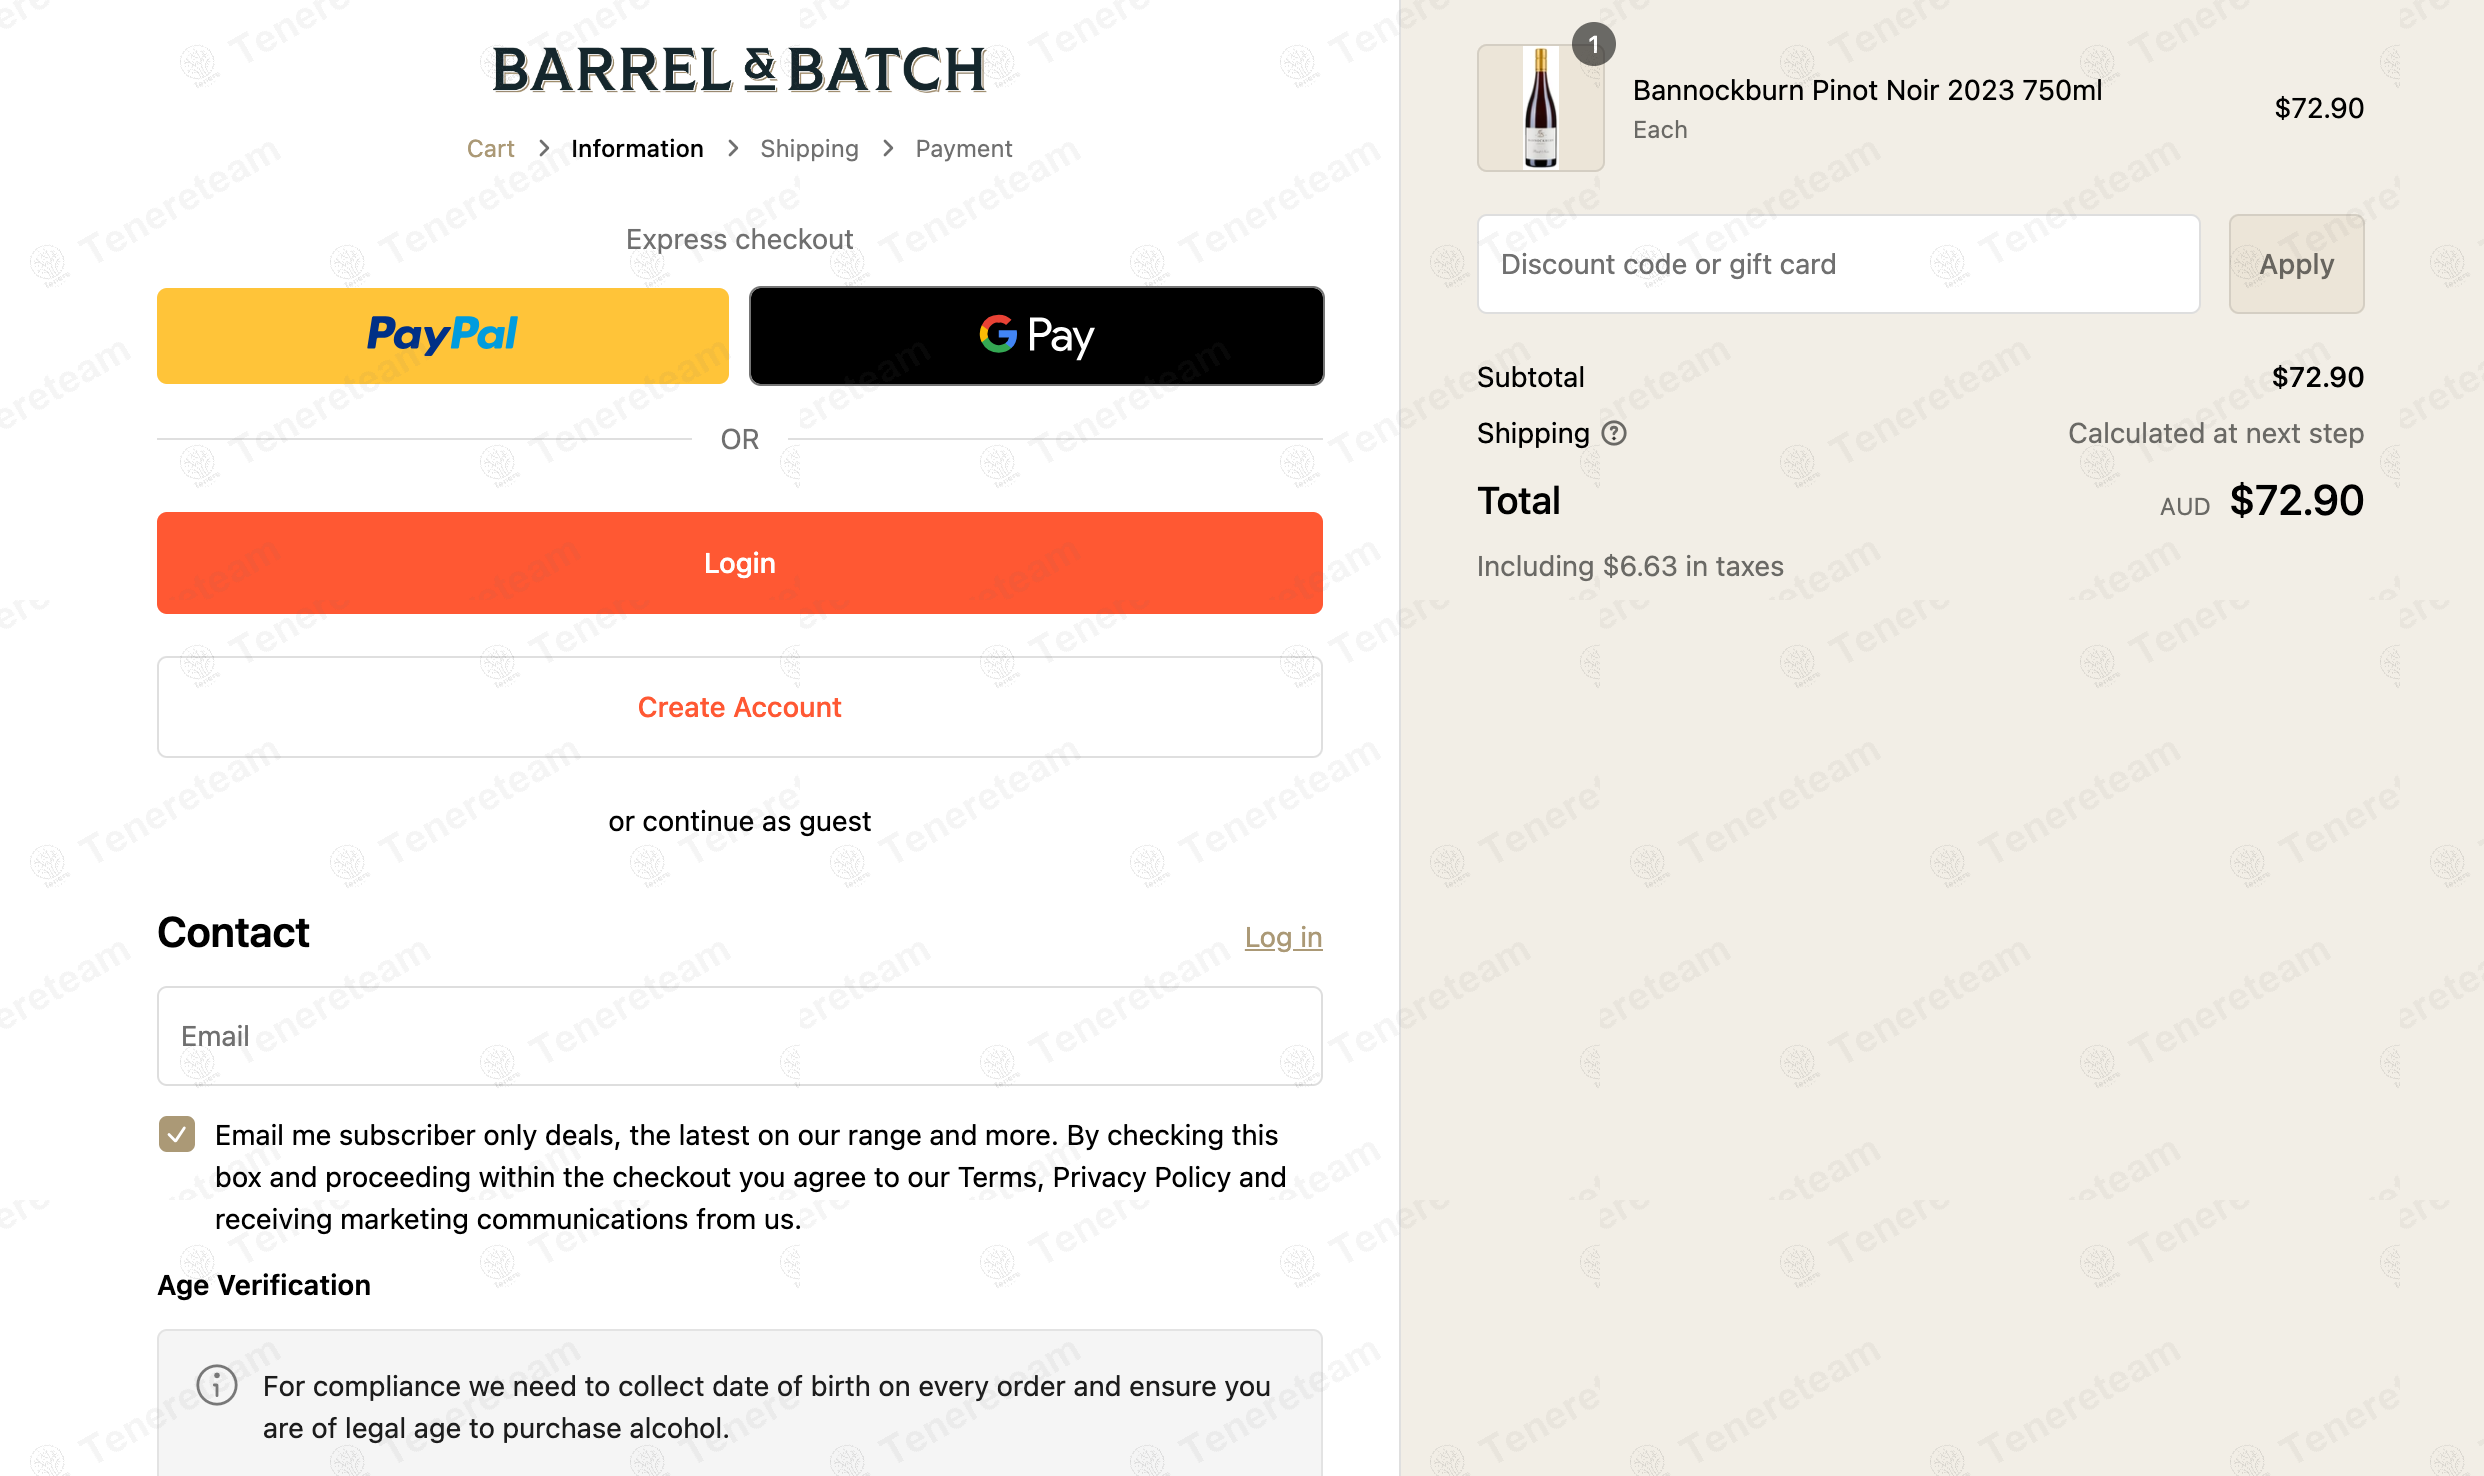This screenshot has height=1476, width=2484.
Task: Click the age verification info icon
Action: (x=217, y=1385)
